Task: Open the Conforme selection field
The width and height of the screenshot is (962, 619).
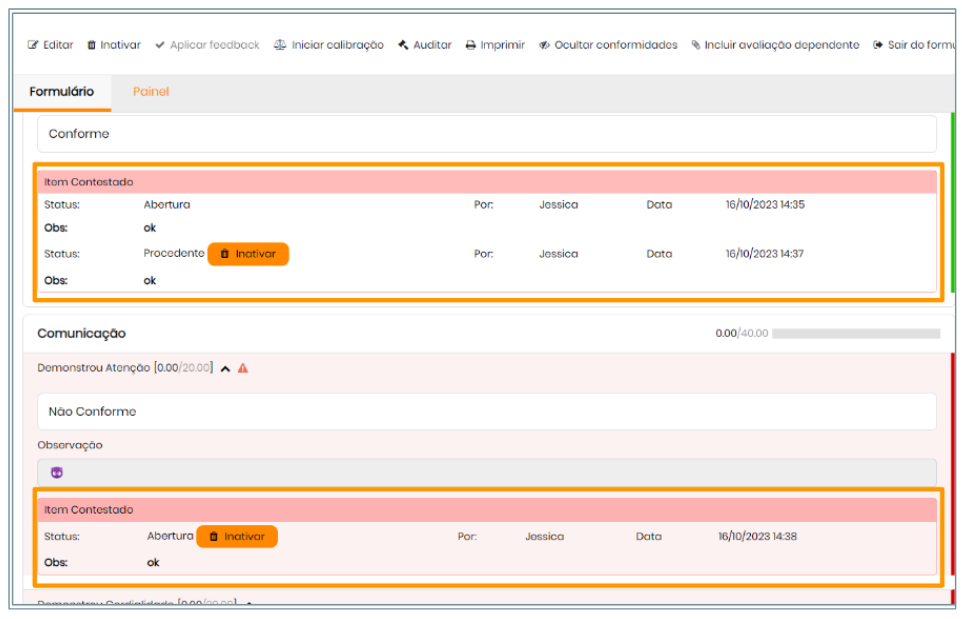Action: 486,134
